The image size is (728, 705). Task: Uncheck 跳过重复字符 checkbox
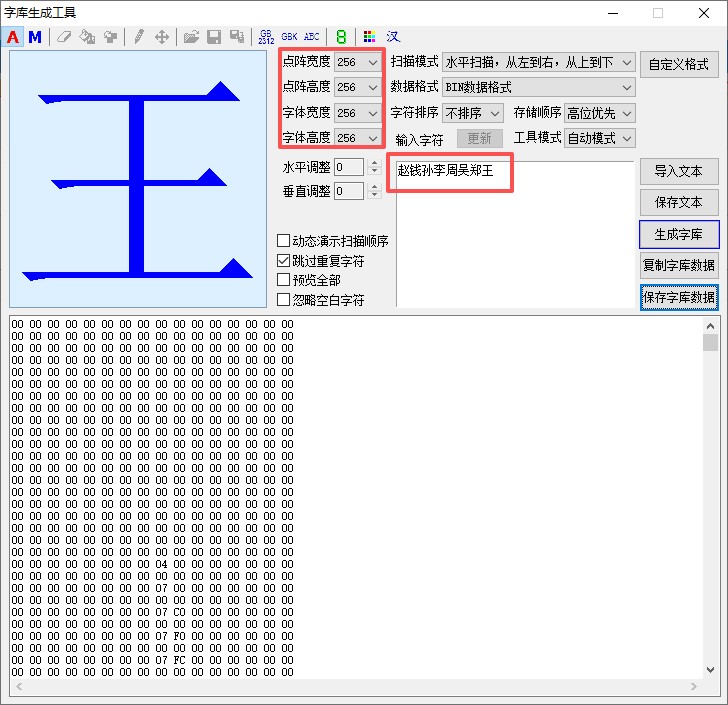tap(283, 261)
